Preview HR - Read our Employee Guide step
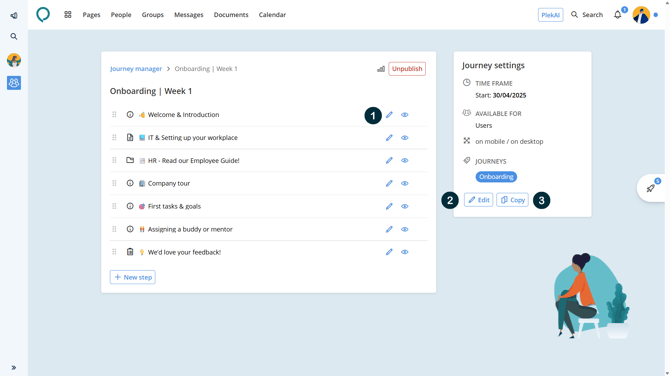Screen dimensions: 670x376 click(x=405, y=160)
